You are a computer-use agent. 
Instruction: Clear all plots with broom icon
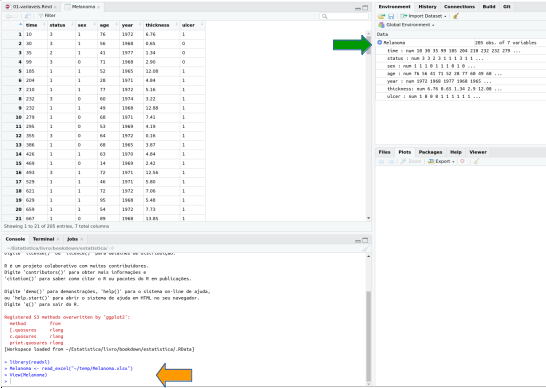[x=476, y=161]
